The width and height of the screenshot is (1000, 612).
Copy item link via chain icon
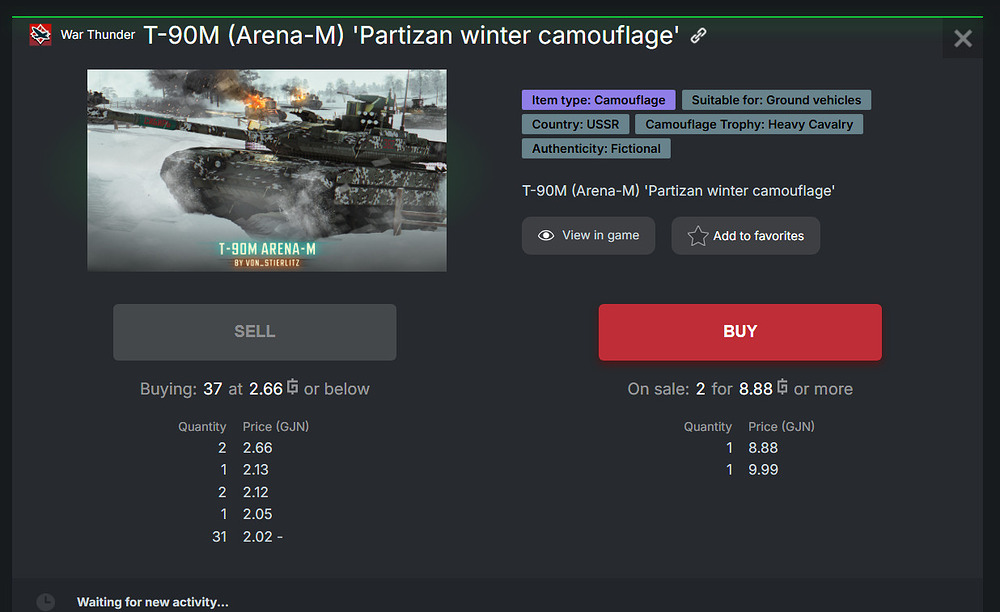tap(698, 35)
